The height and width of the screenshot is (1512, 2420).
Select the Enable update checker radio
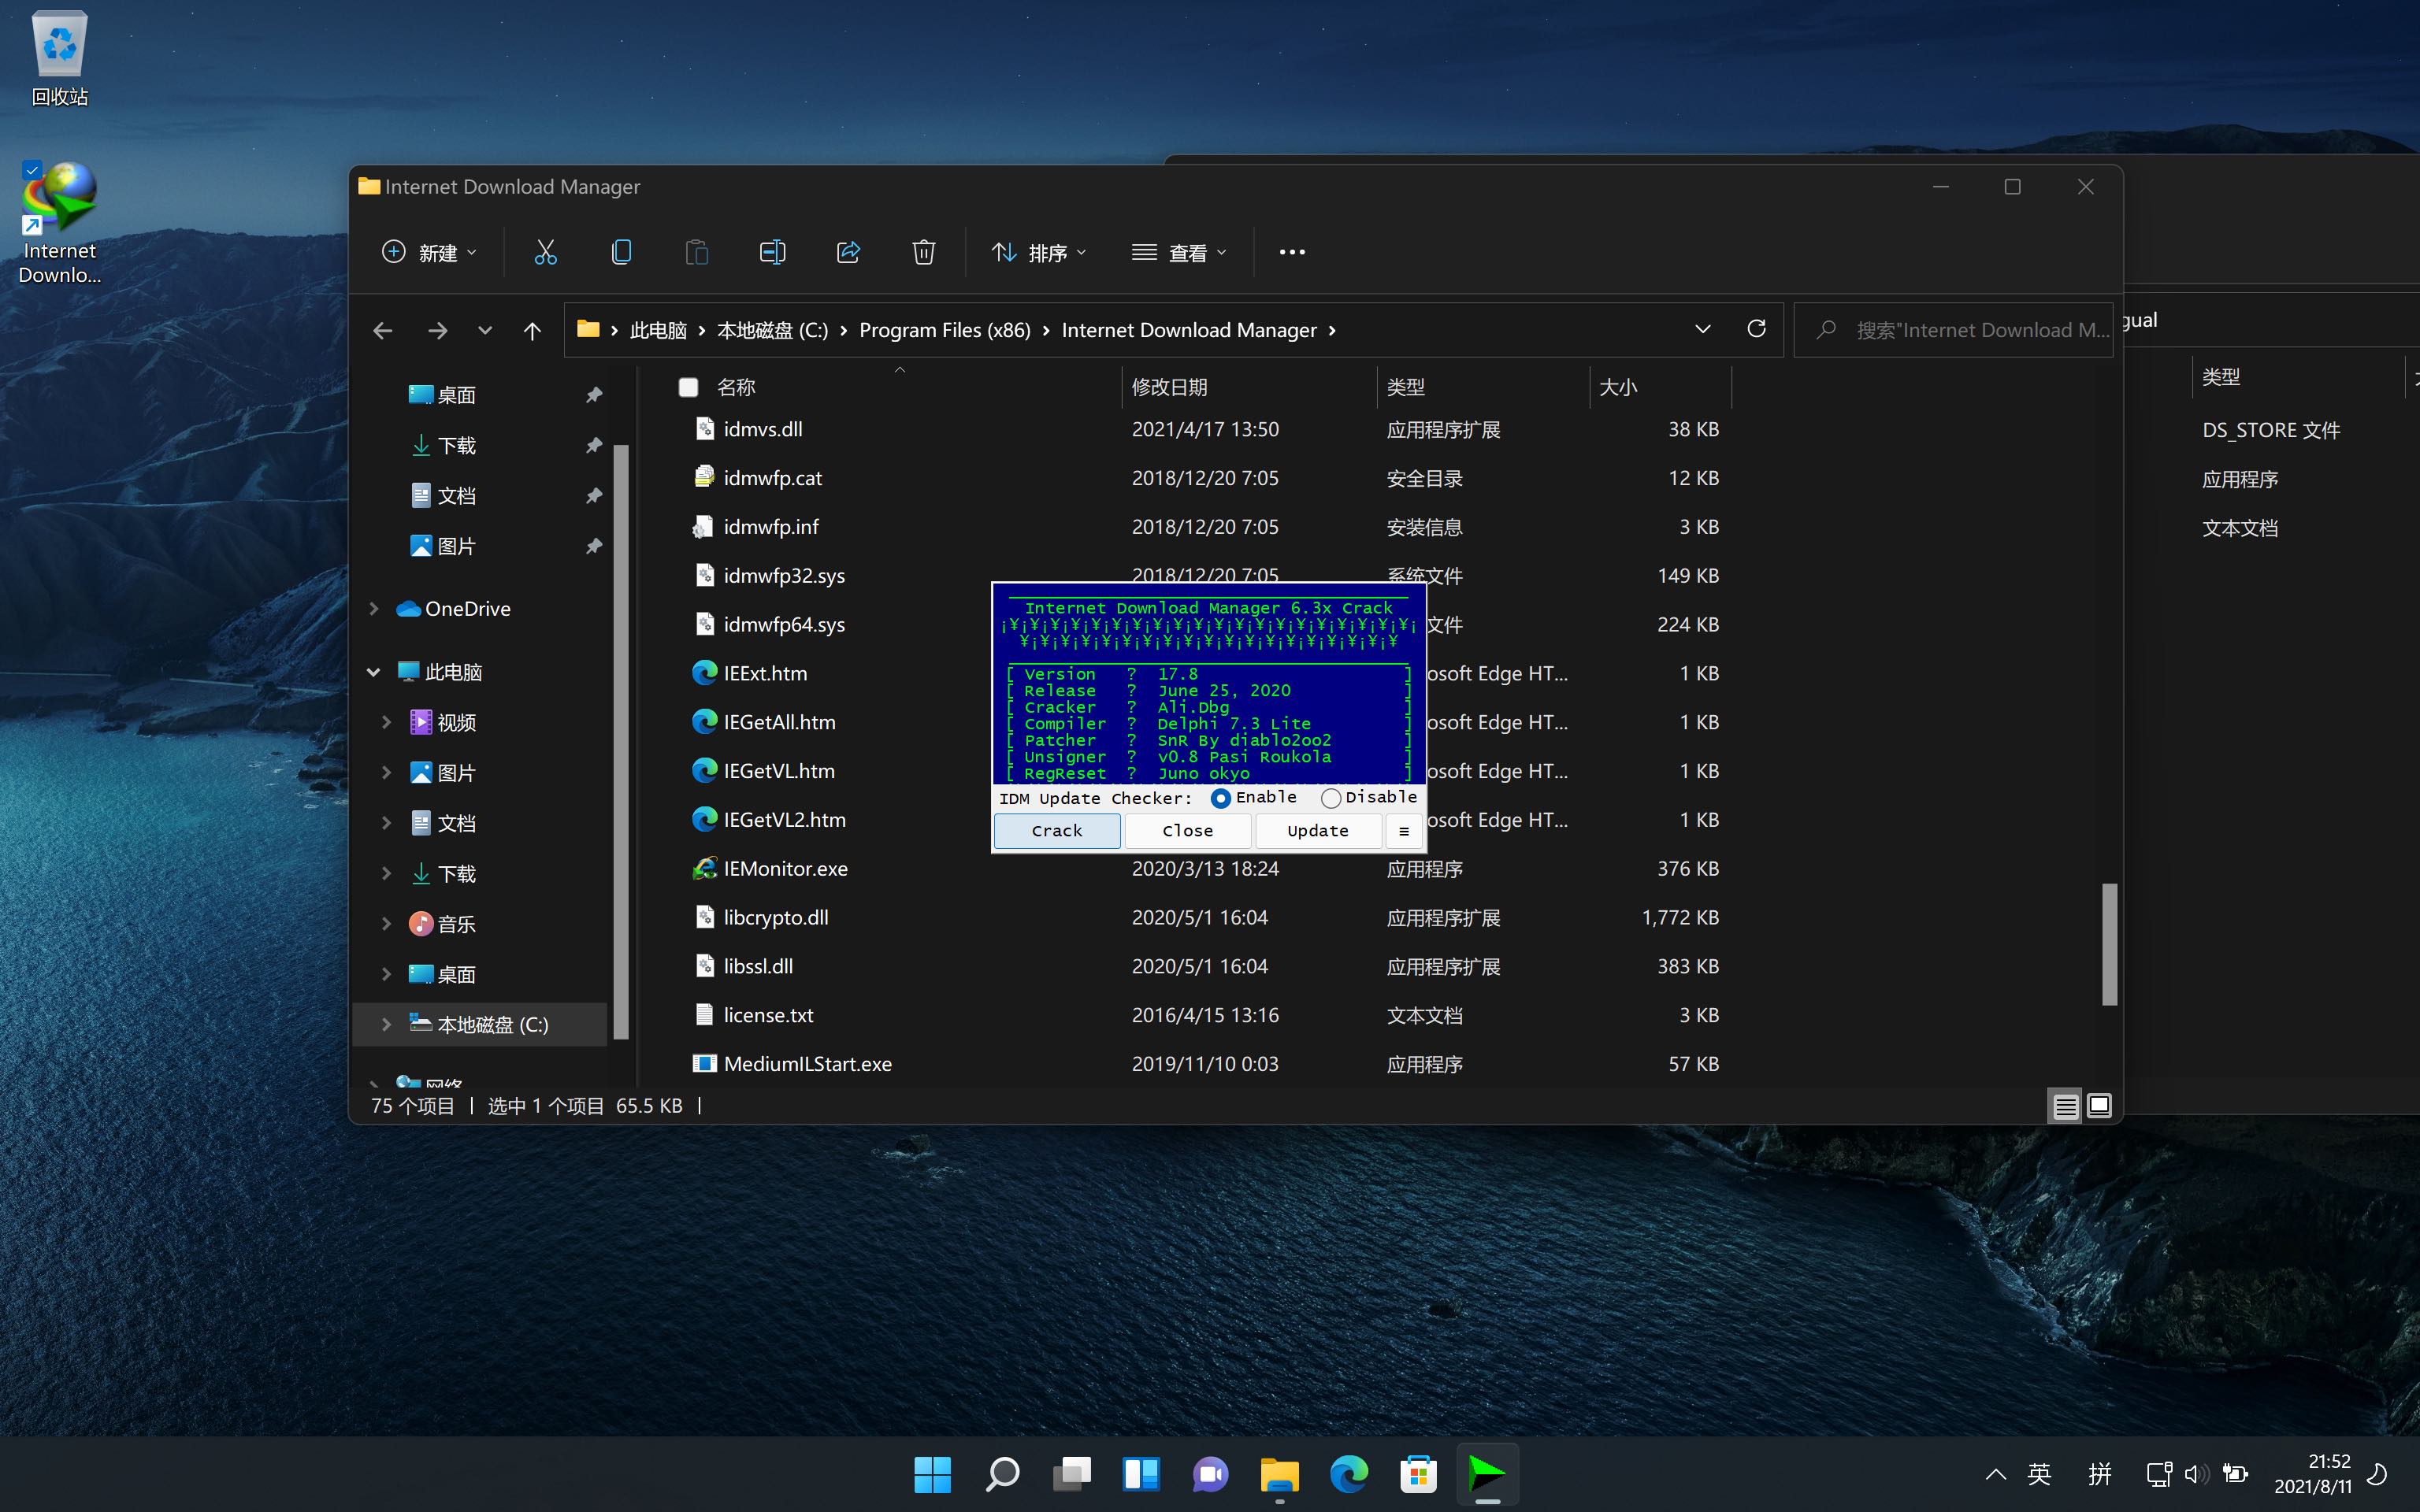point(1220,798)
